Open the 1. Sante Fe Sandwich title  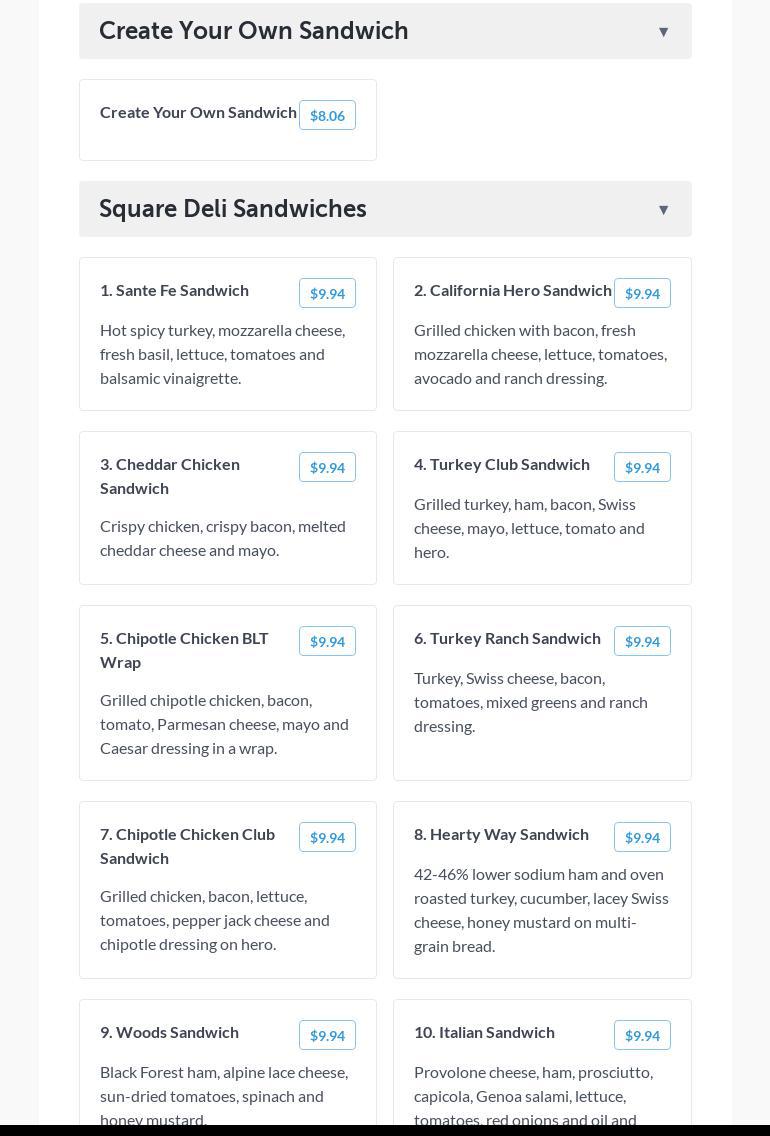174,291
